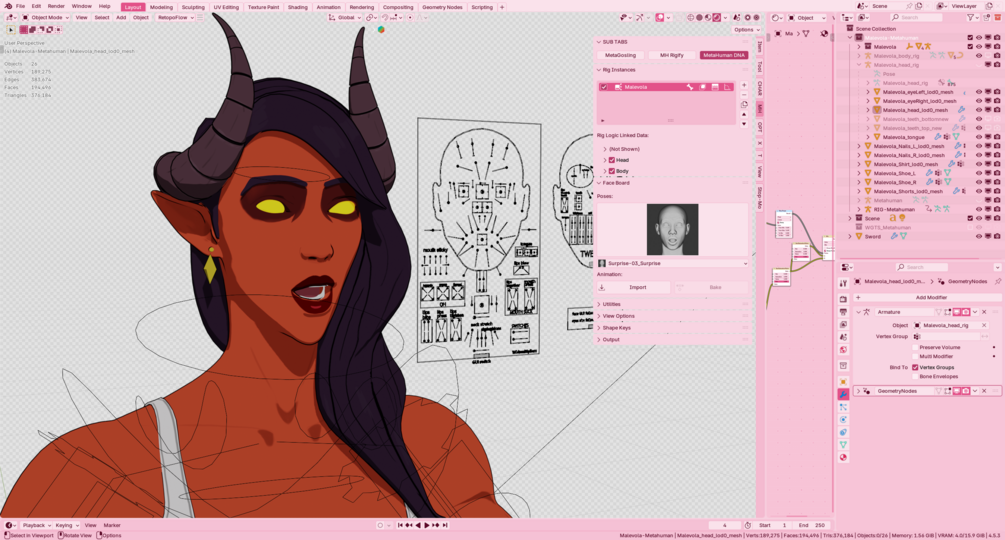Move rig instance up with arrow icon
This screenshot has width=1005, height=540.
pyautogui.click(x=744, y=115)
